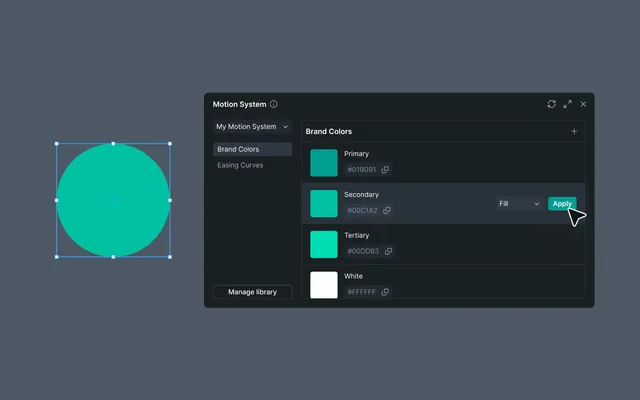Expand the Motion System panel to full size
Image resolution: width=640 pixels, height=400 pixels.
point(567,104)
